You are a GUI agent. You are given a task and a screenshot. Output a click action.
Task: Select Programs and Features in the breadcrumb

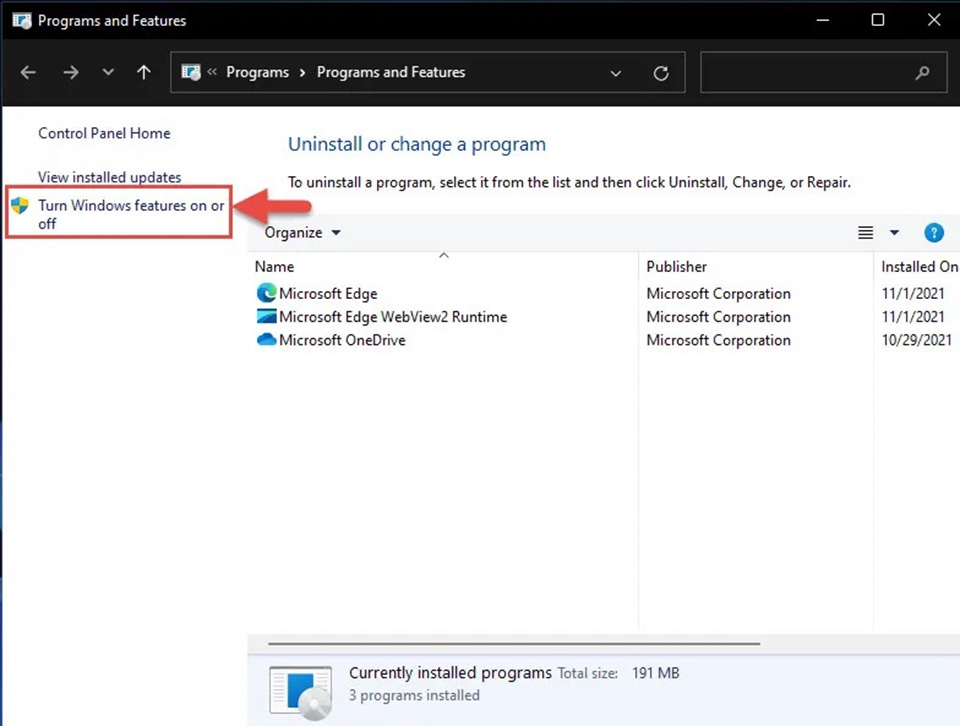tap(390, 72)
